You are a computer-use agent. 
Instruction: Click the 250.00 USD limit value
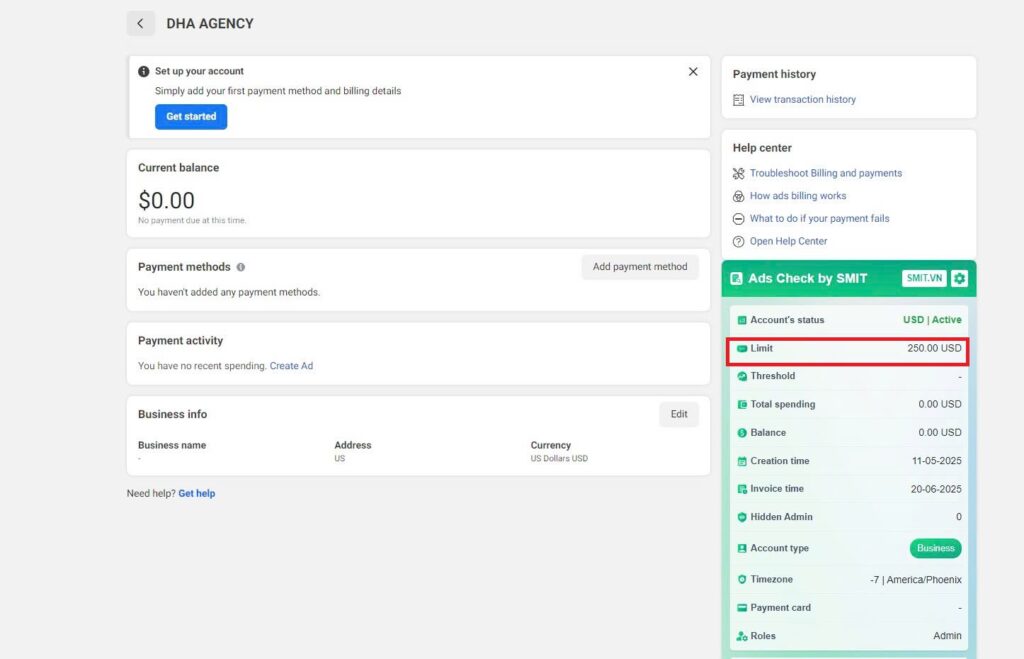(x=934, y=348)
